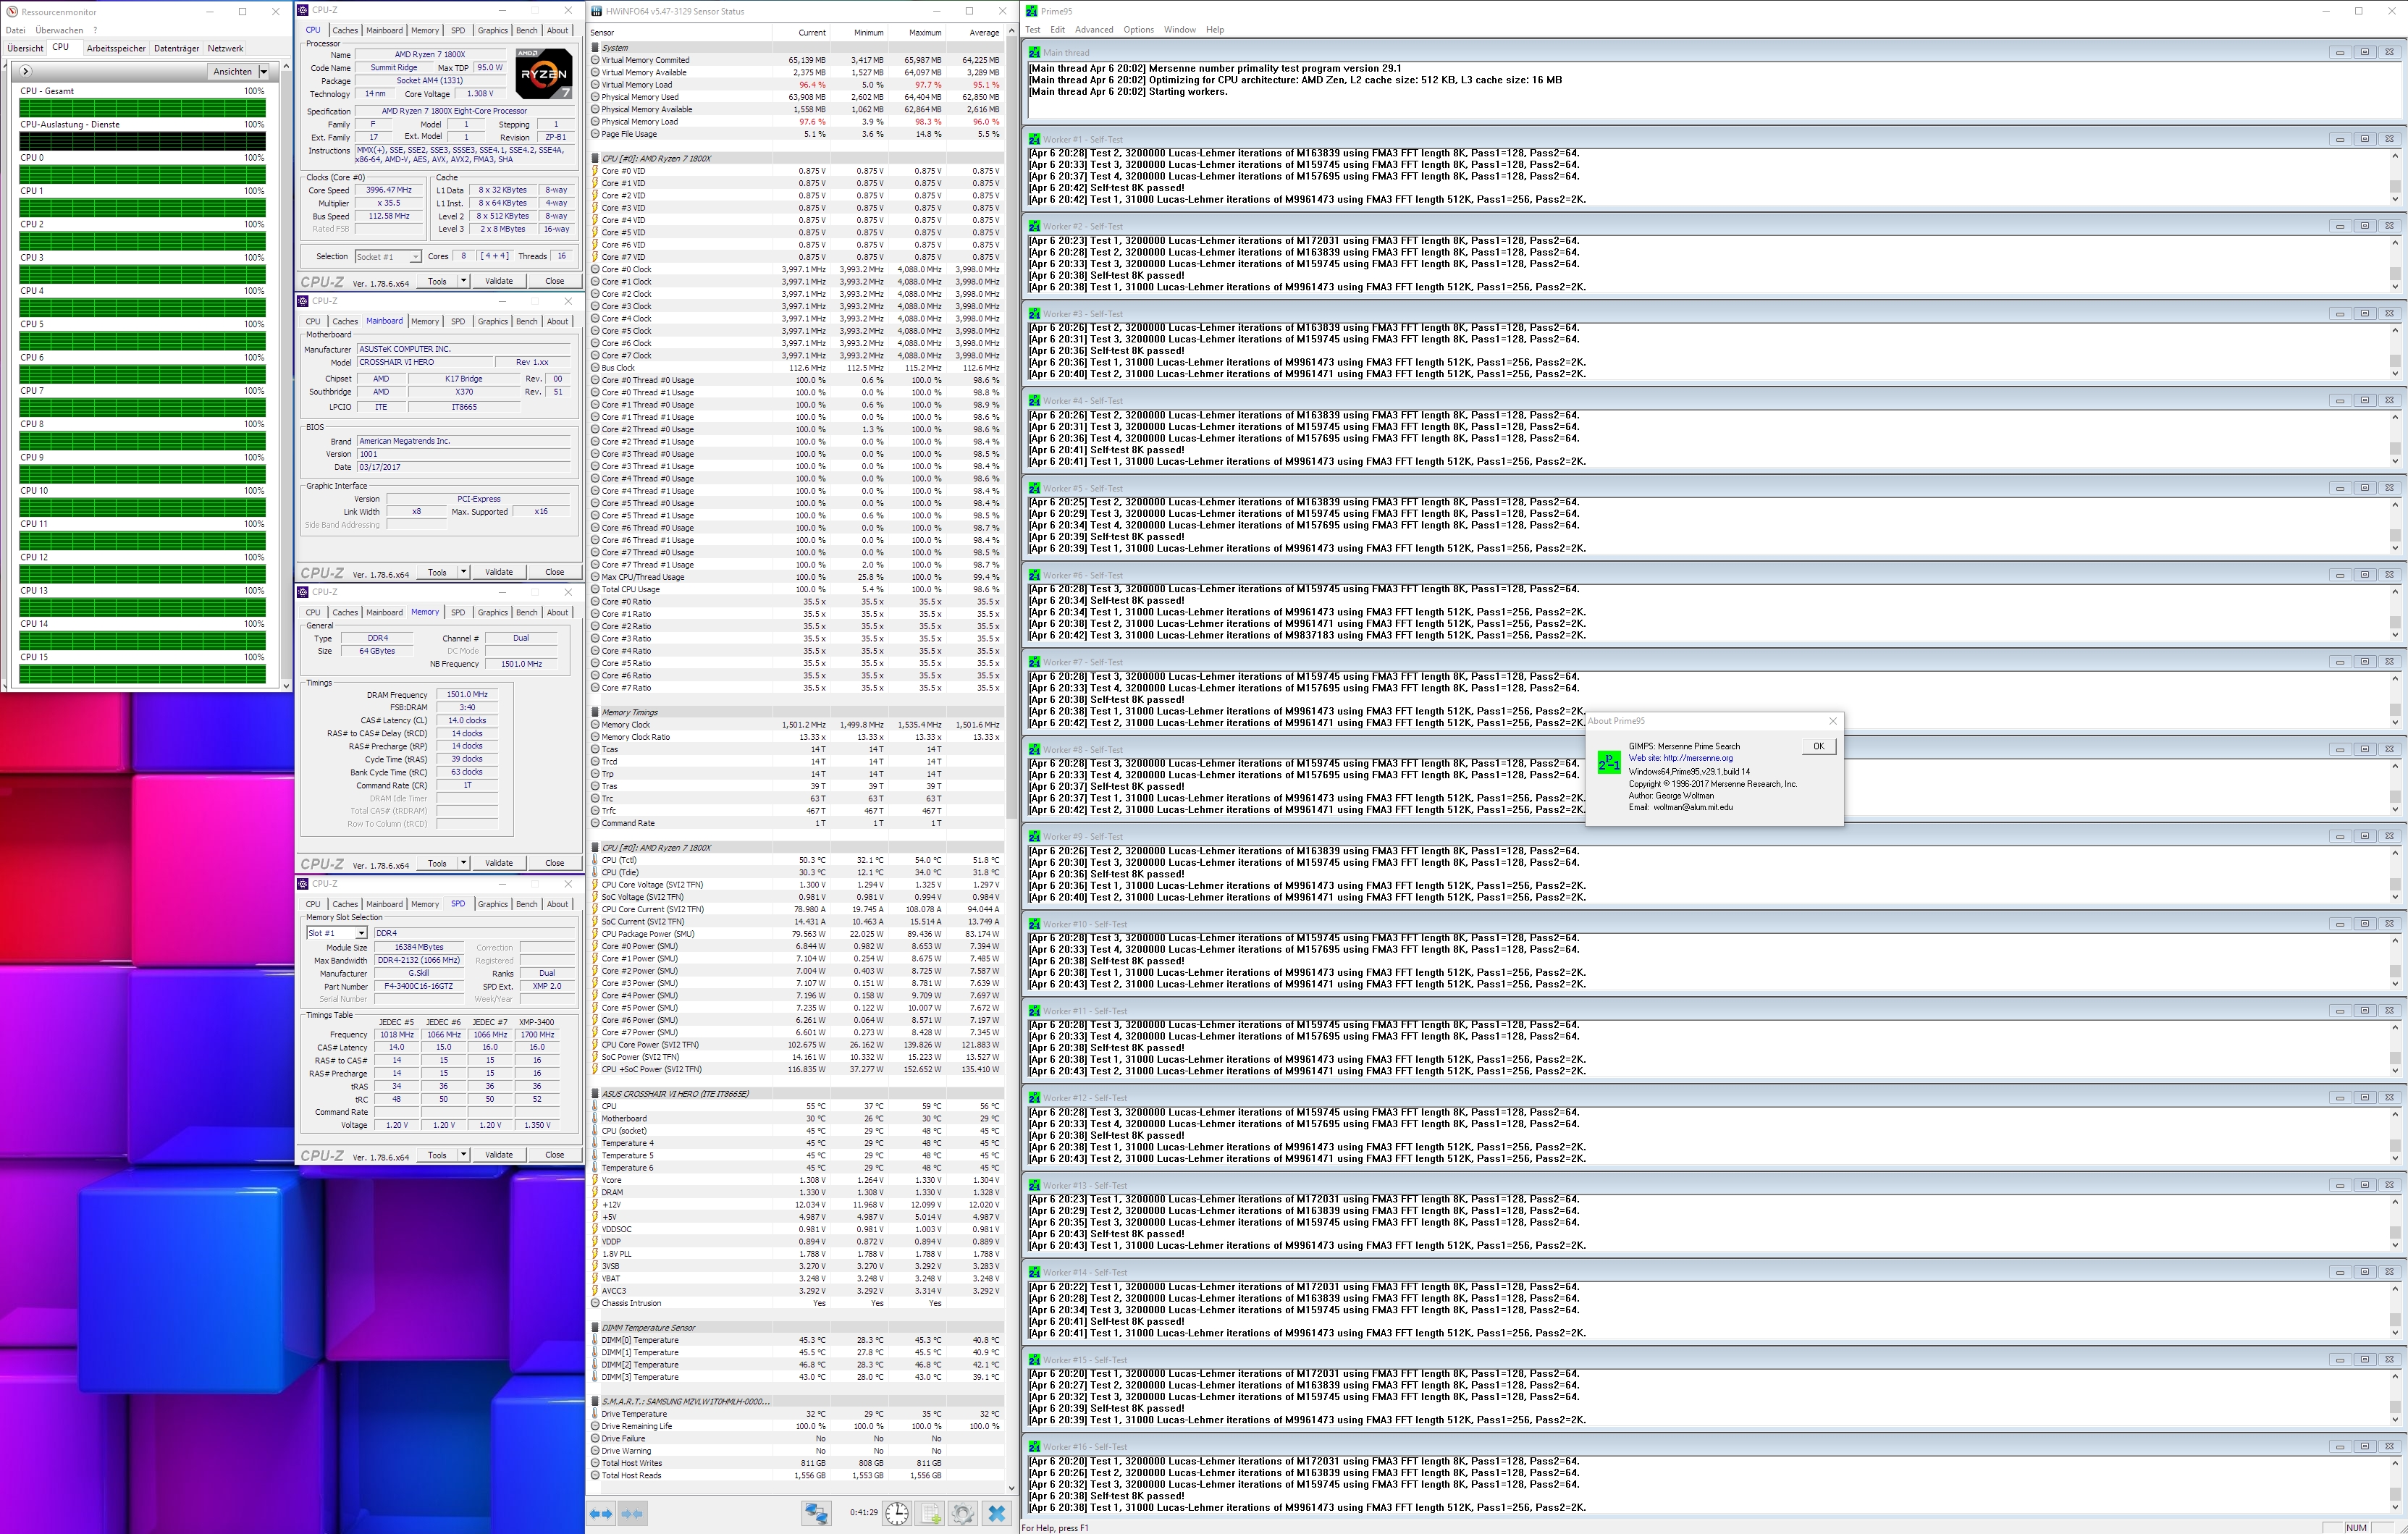2408x1534 pixels.
Task: Click HWiNFO logging sheet-with-plus icon
Action: coord(930,1513)
